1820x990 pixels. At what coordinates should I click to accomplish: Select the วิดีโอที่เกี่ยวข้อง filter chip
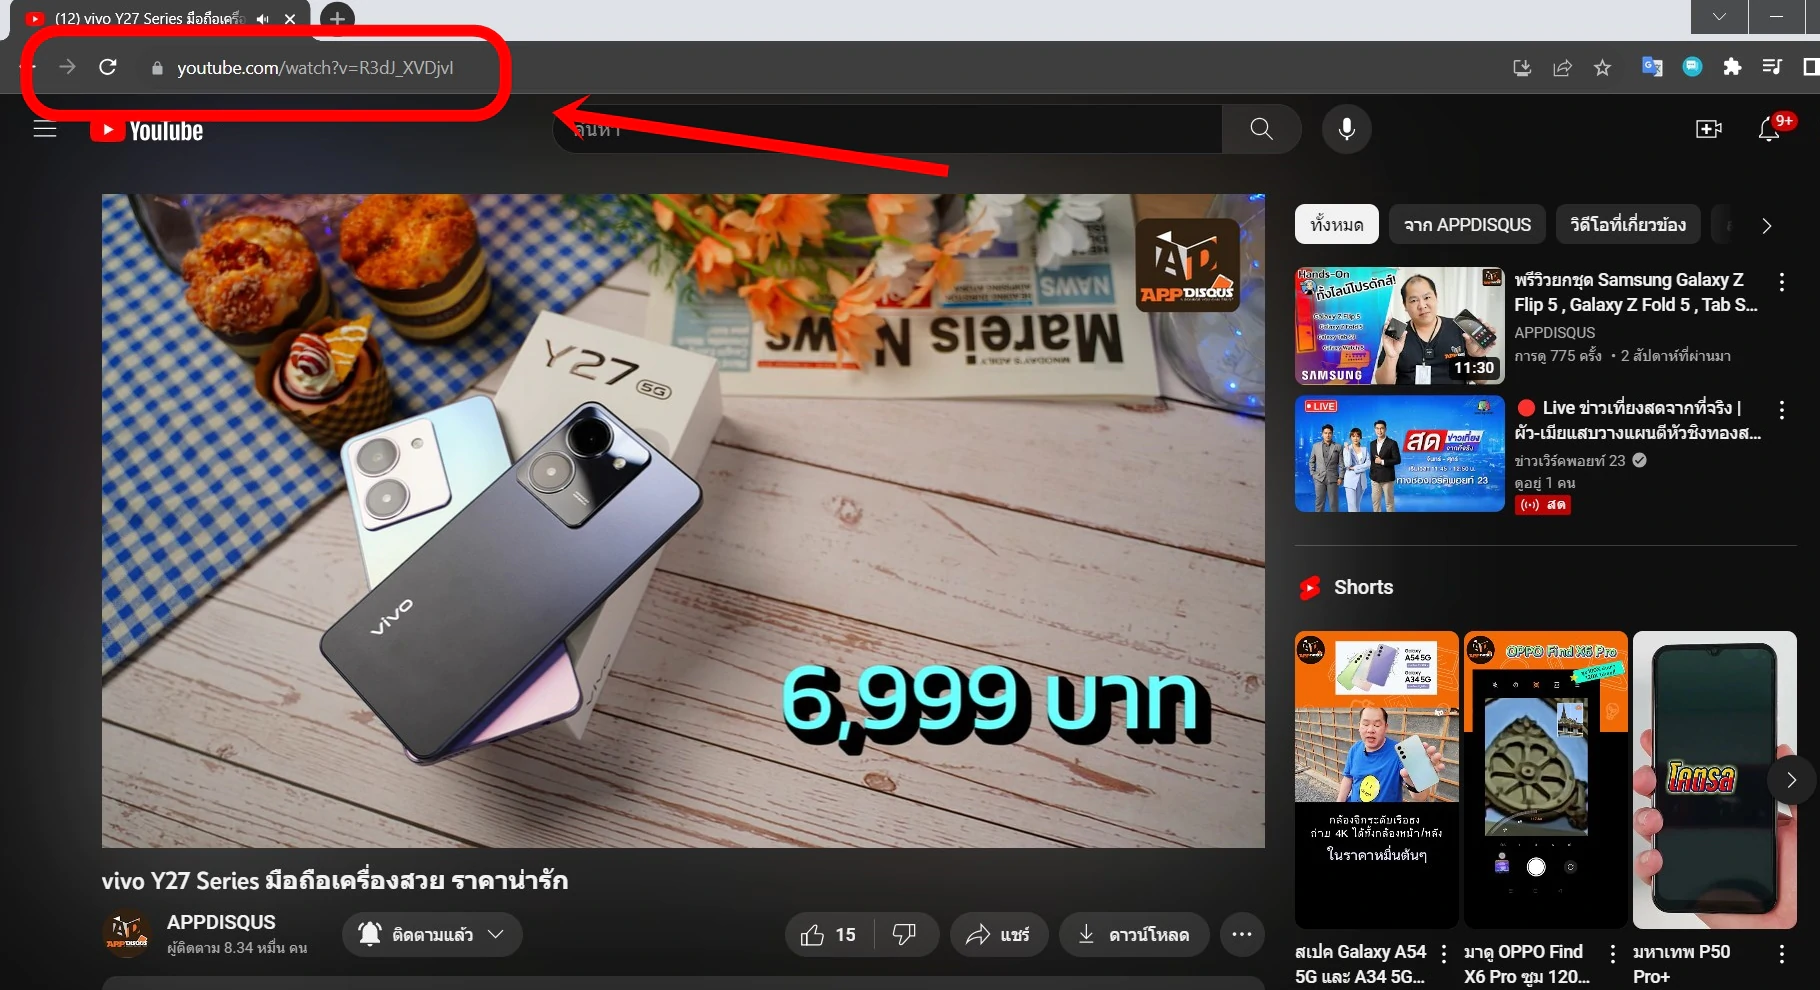pyautogui.click(x=1628, y=225)
